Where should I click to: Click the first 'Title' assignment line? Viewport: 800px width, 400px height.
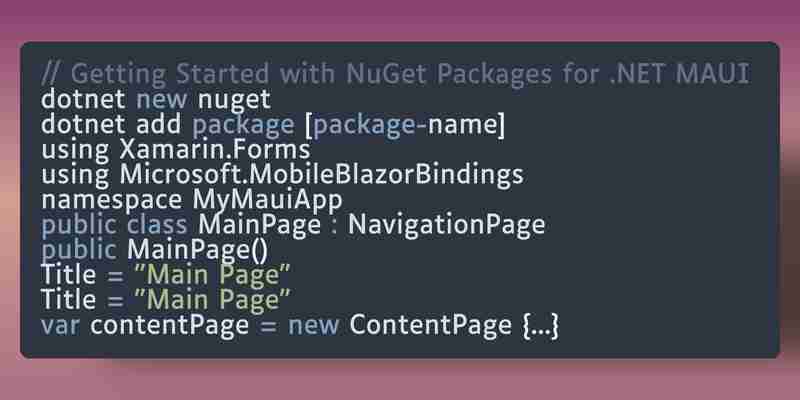(165, 275)
